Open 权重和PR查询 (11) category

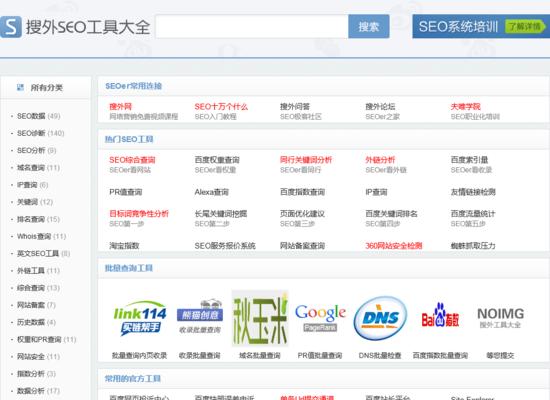[x=47, y=339]
